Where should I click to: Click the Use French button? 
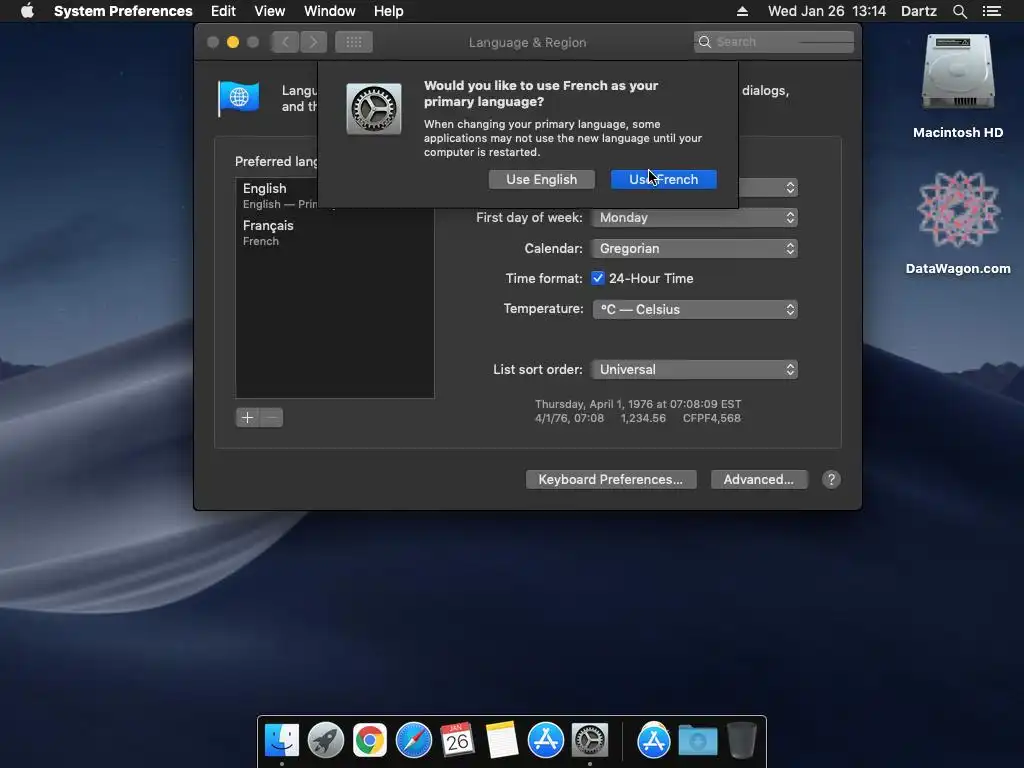664,180
